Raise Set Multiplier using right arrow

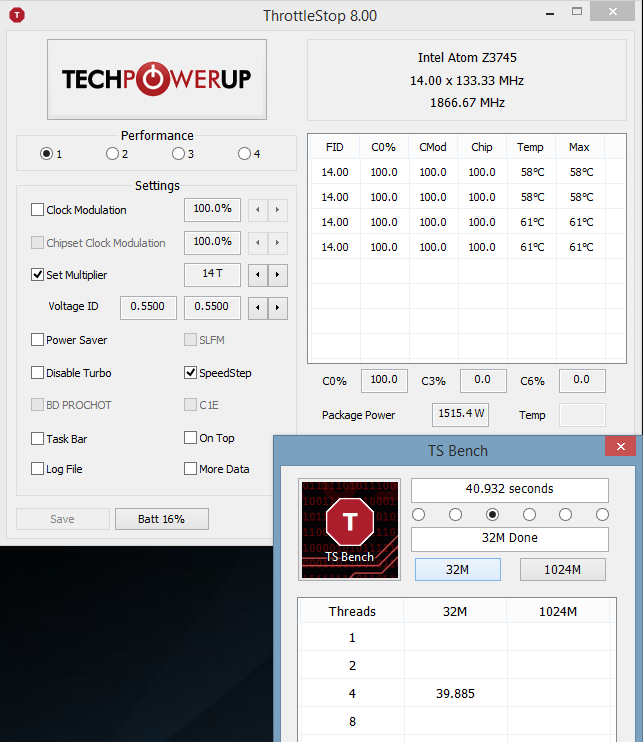click(x=278, y=274)
